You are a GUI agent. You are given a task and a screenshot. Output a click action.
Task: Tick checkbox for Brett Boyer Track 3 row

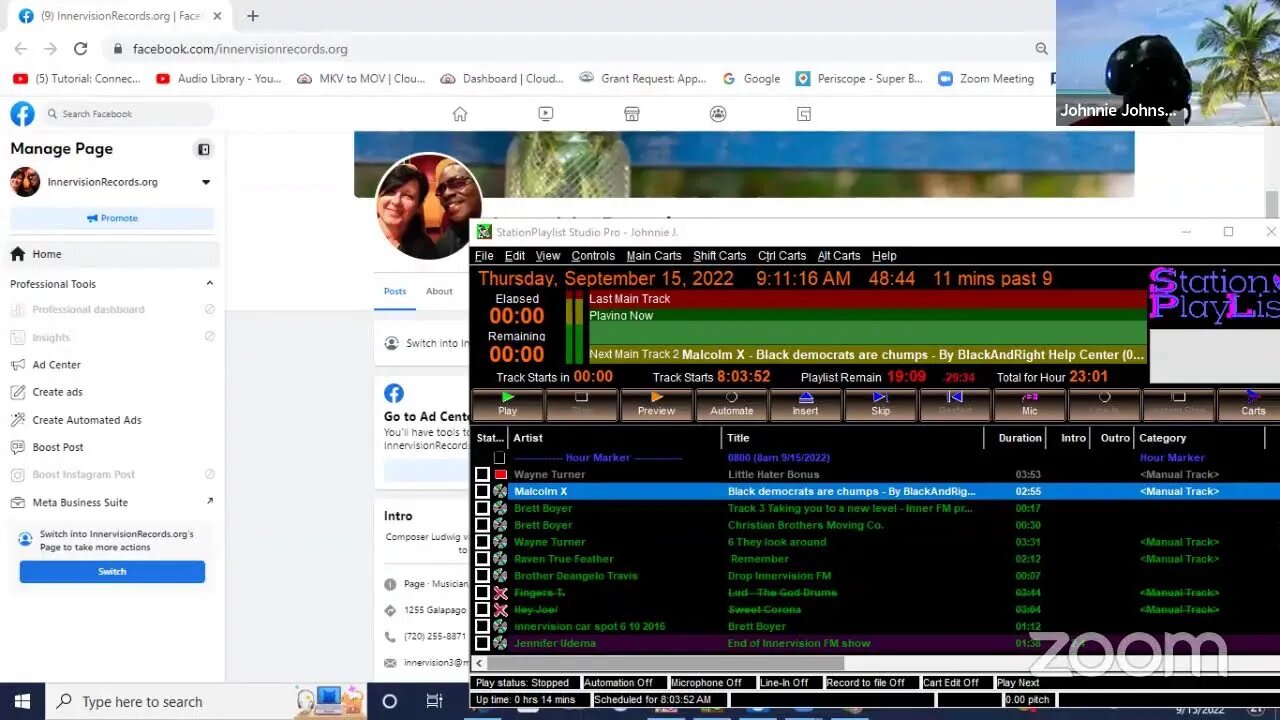[482, 508]
